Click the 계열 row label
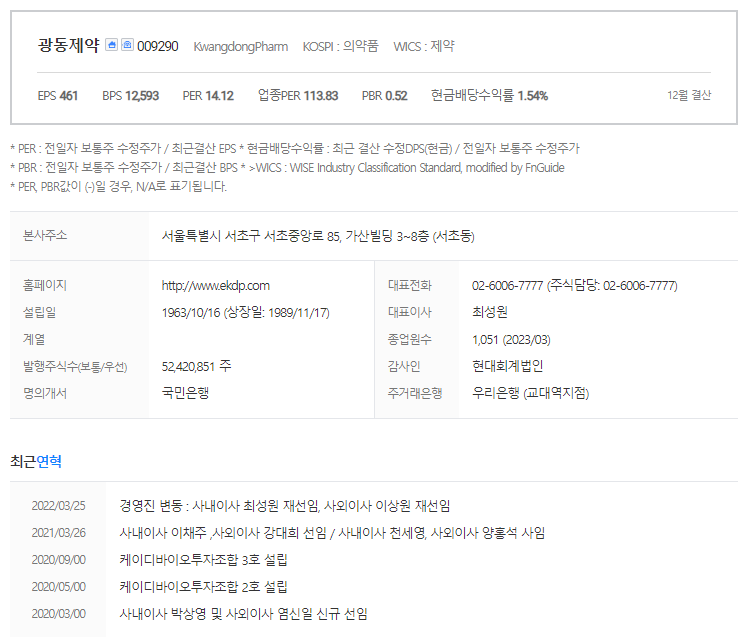 click(34, 339)
